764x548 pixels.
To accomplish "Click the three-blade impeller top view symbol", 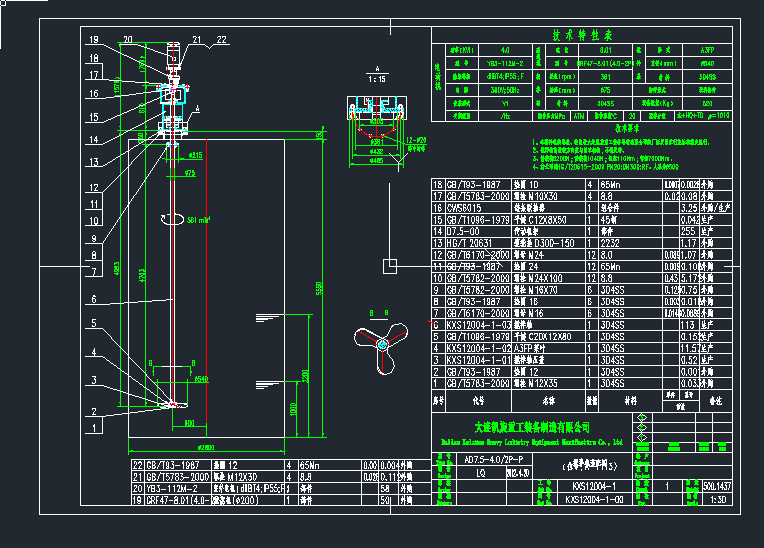I will click(x=381, y=341).
